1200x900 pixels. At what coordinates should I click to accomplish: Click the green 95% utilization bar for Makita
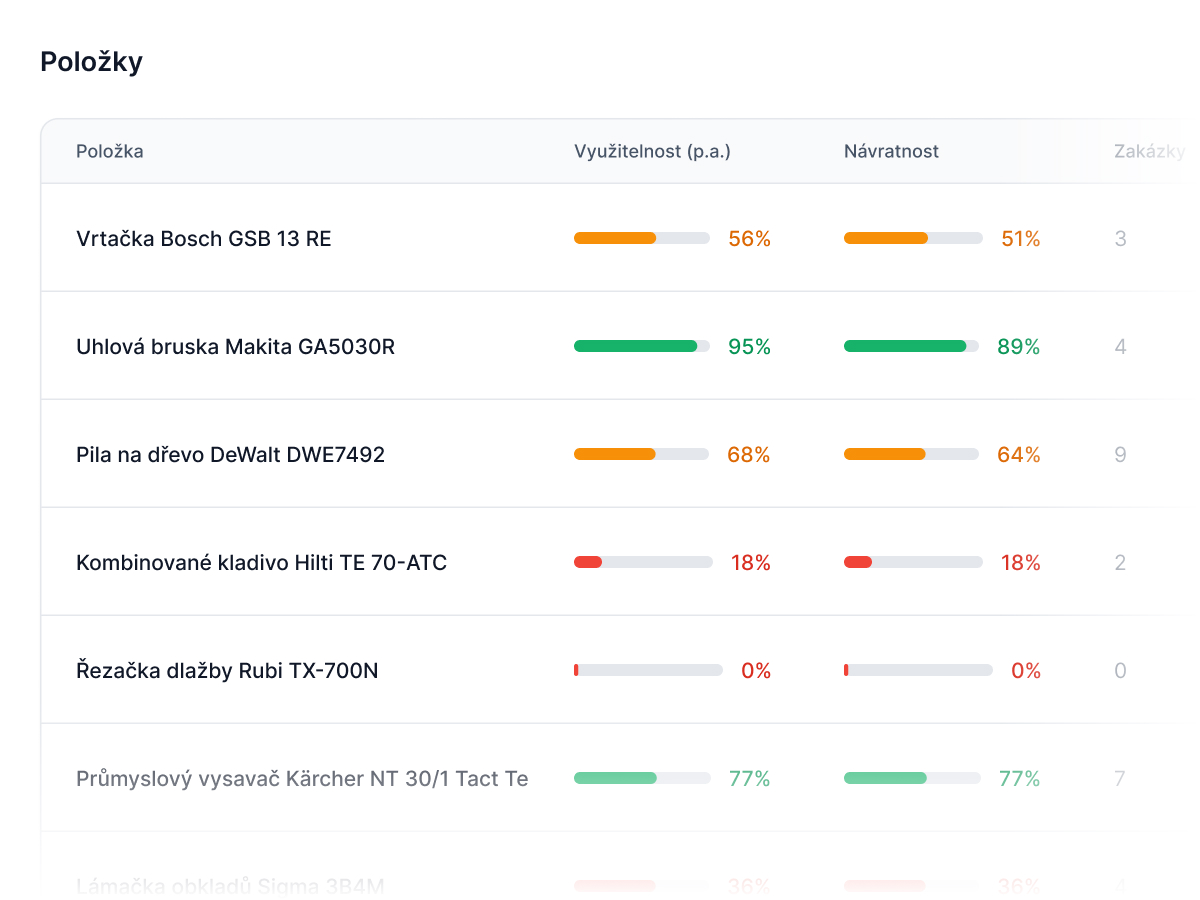(642, 346)
